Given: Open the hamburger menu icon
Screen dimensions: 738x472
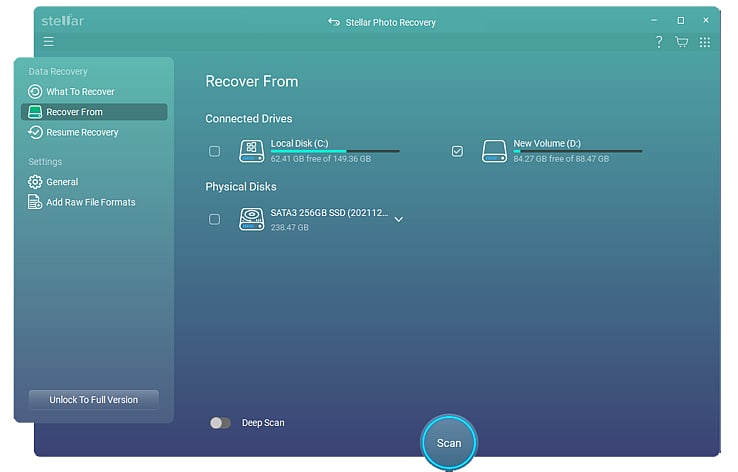Looking at the screenshot, I should [x=48, y=42].
